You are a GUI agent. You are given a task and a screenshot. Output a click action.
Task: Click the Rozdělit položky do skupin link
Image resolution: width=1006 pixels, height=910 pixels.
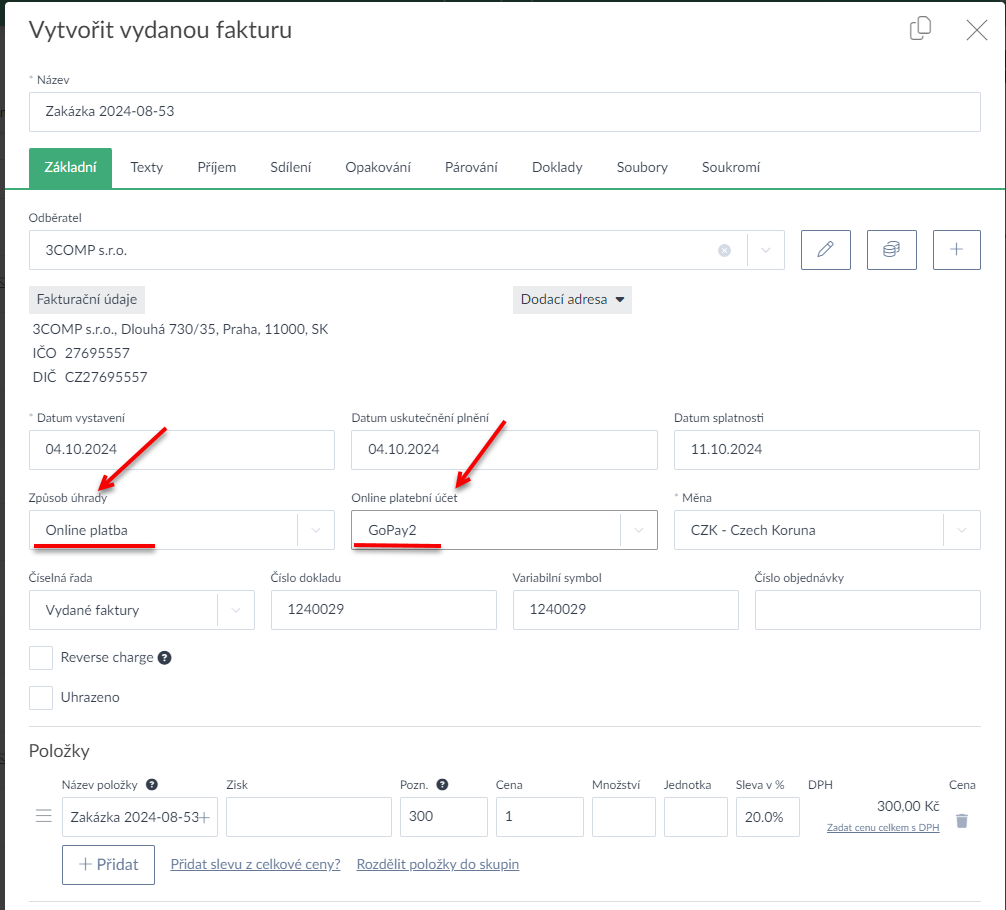(437, 864)
